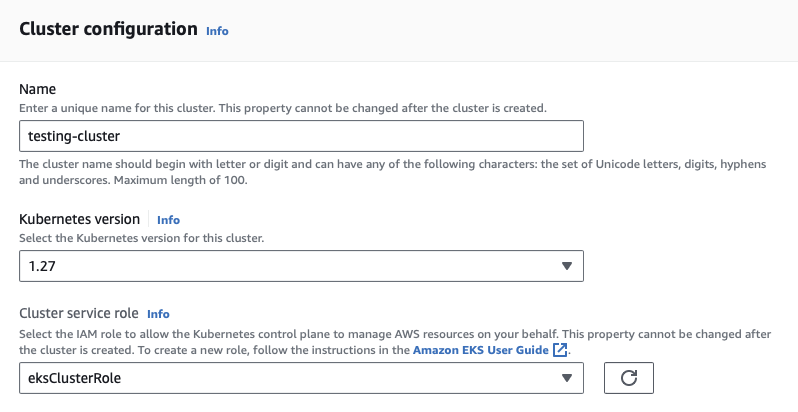Click the 'cluster name should begin' help text
This screenshot has height=412, width=798.
[390, 164]
